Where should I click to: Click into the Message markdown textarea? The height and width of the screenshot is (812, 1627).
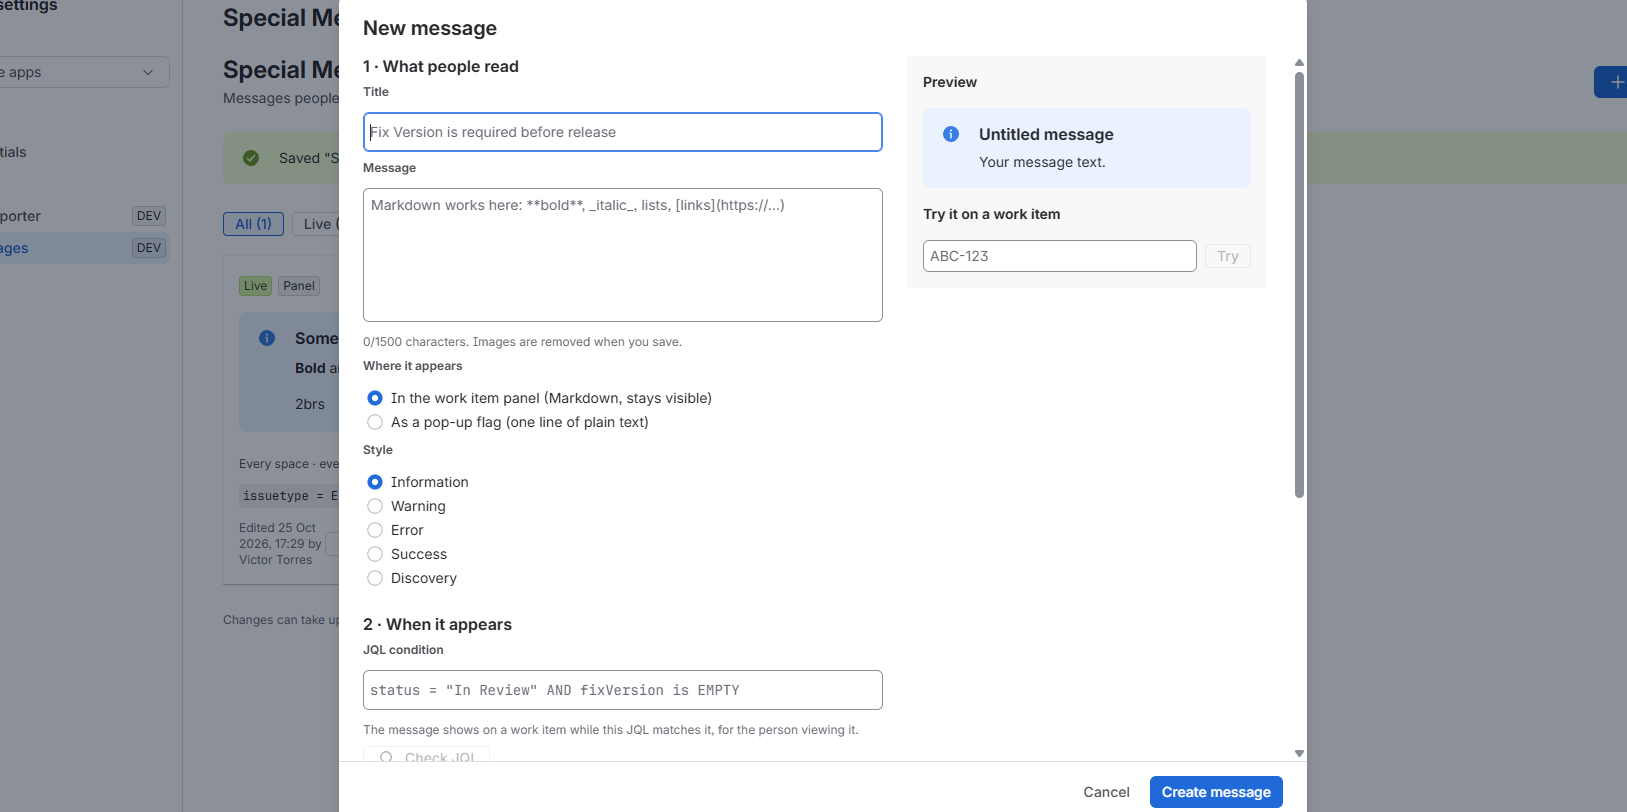coord(623,255)
